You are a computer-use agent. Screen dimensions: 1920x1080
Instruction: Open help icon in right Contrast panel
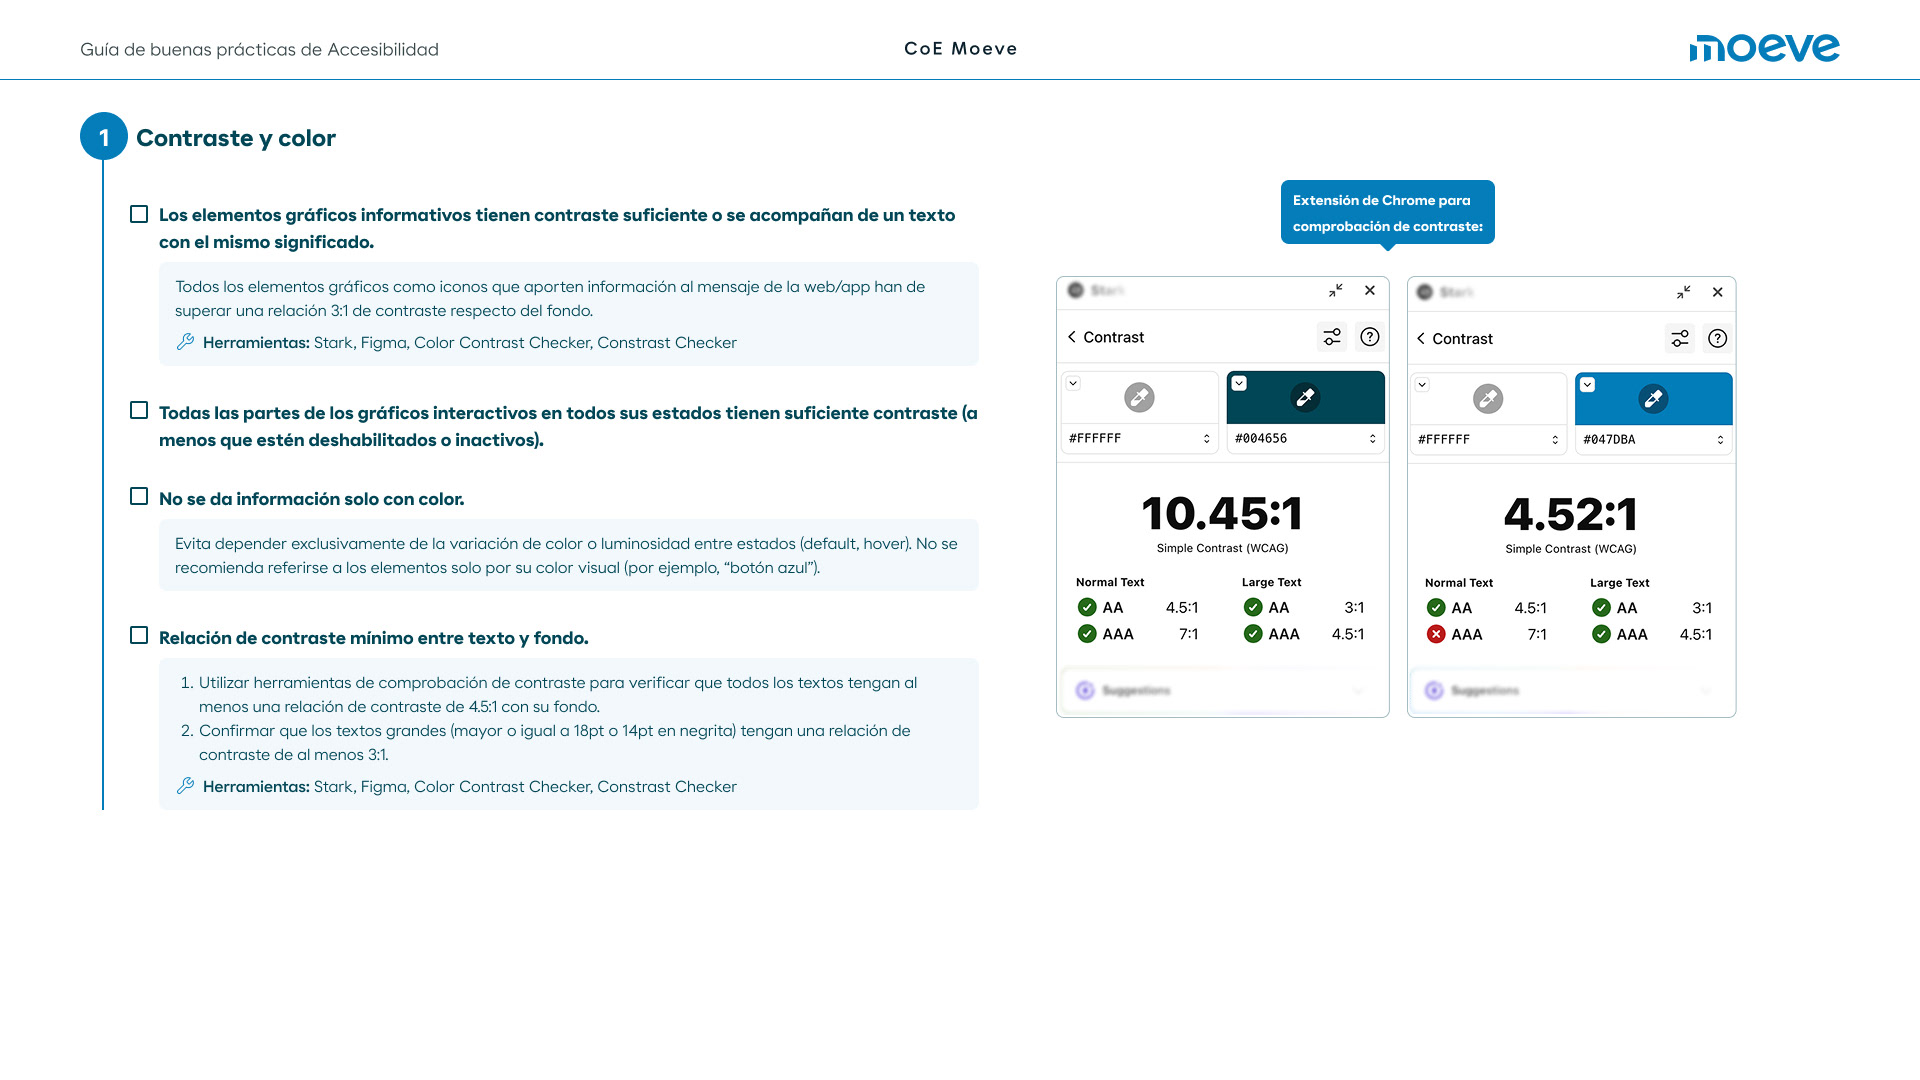(1717, 339)
